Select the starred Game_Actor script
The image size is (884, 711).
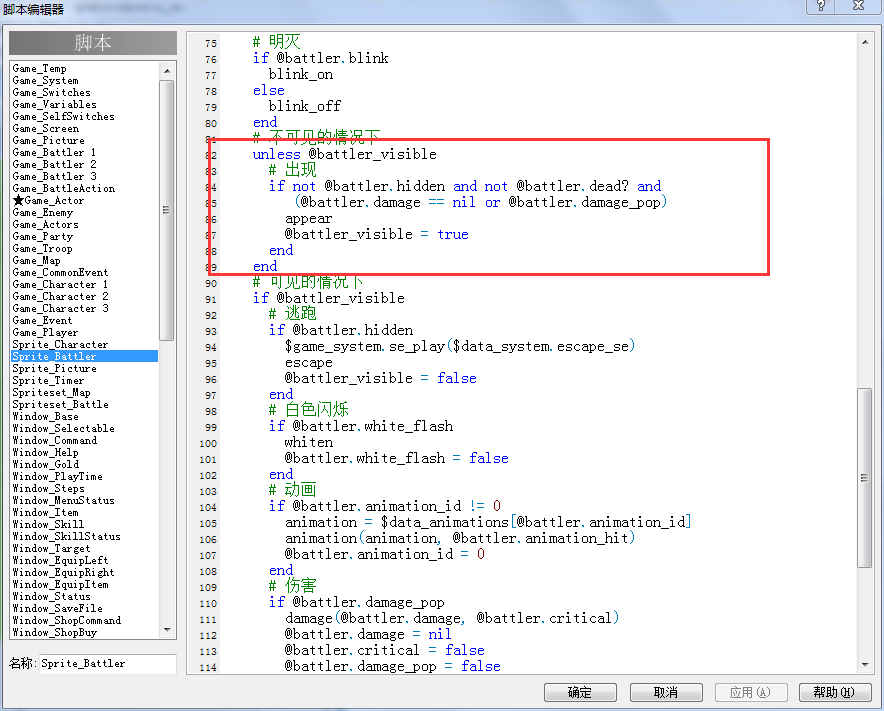tap(48, 201)
